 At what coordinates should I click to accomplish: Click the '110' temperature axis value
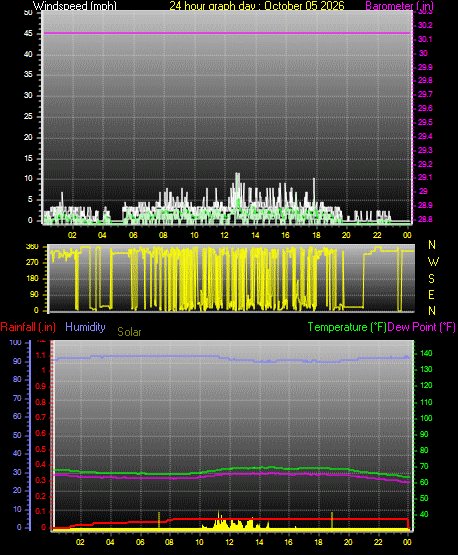tap(426, 402)
